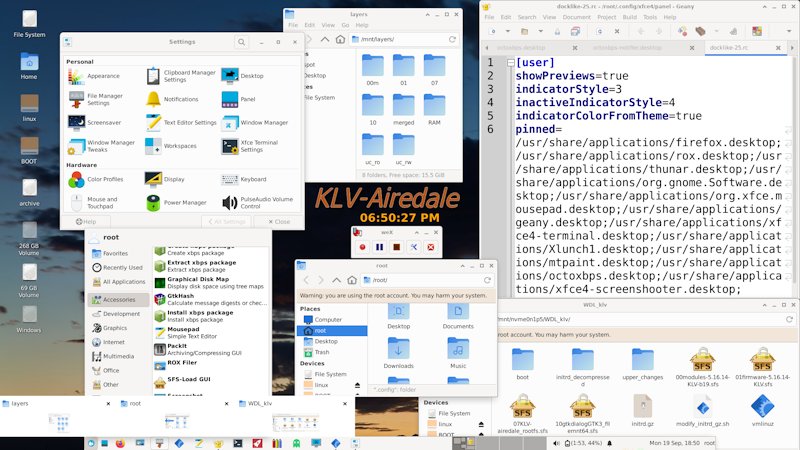Launch Firefox from the dock panel
The width and height of the screenshot is (800, 450).
tap(120, 443)
